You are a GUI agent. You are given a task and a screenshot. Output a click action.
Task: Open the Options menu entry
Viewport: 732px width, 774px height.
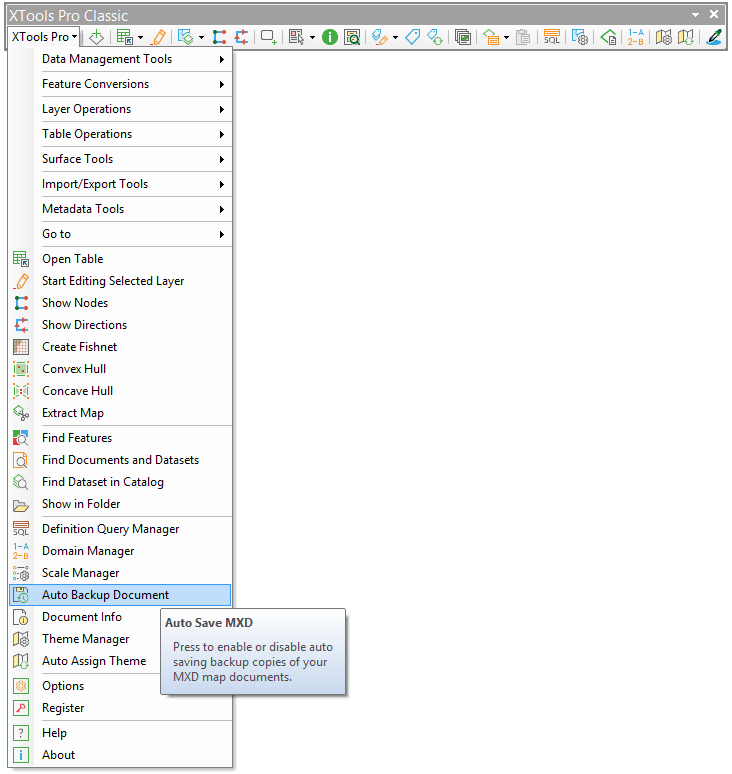85,686
